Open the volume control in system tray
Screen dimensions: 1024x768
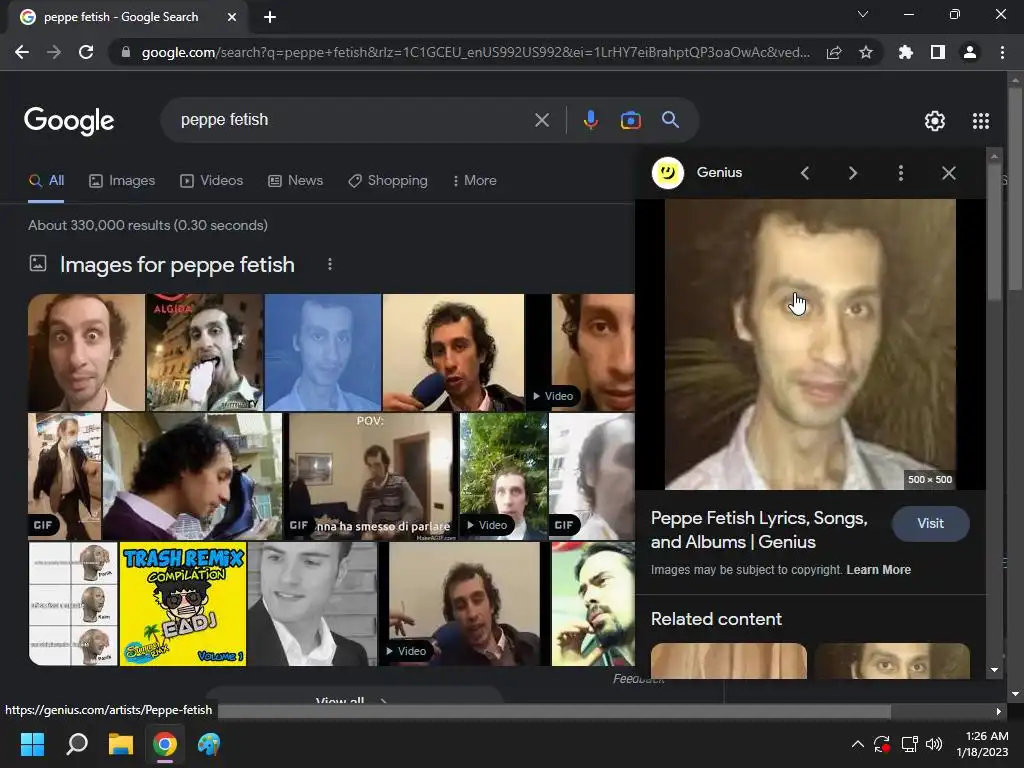pyautogui.click(x=934, y=744)
